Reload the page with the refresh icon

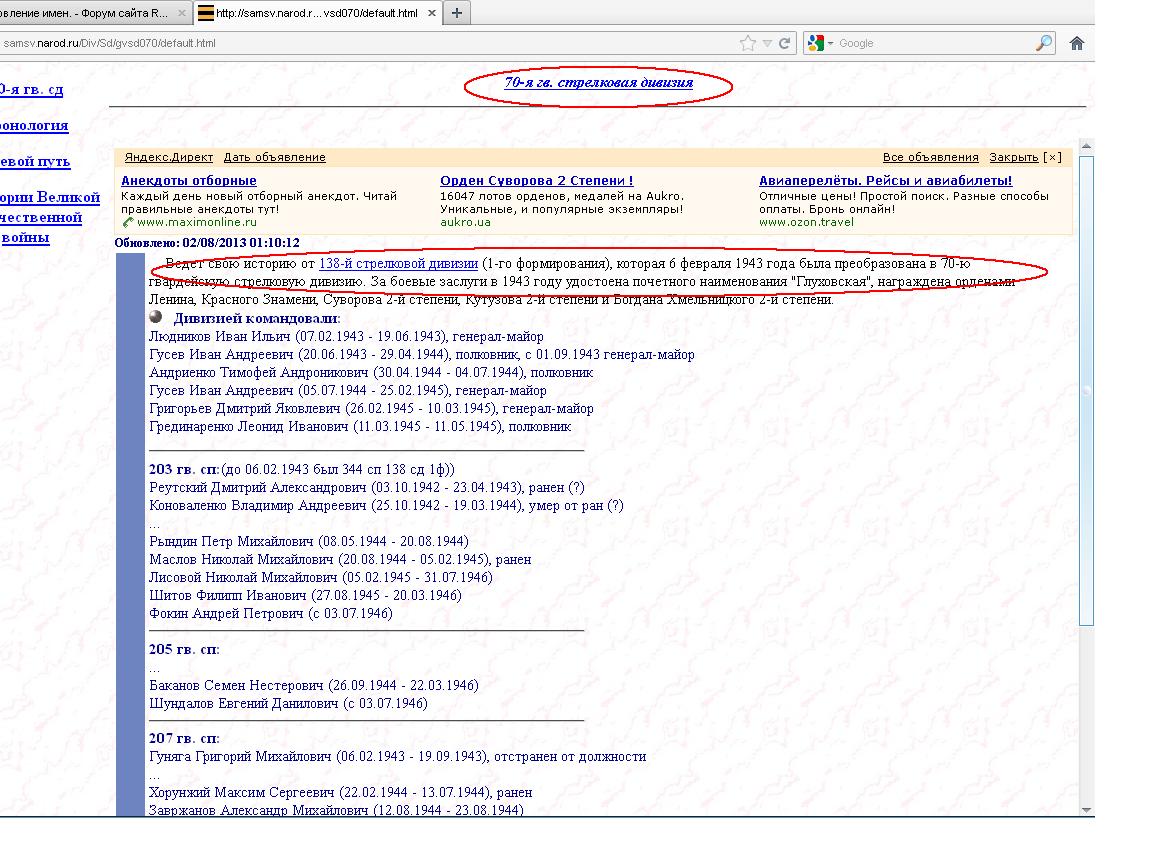click(785, 43)
